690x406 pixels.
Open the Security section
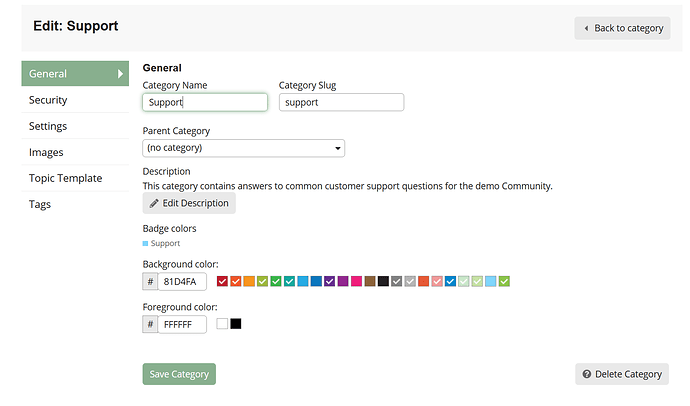coord(75,100)
